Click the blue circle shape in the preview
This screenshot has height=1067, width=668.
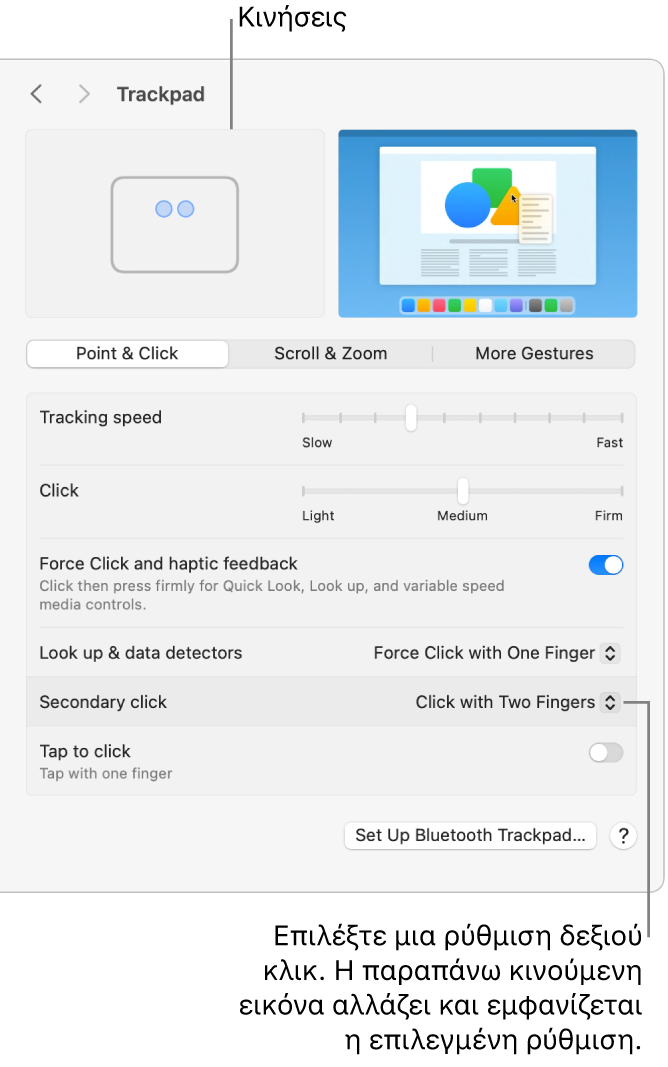click(x=467, y=205)
